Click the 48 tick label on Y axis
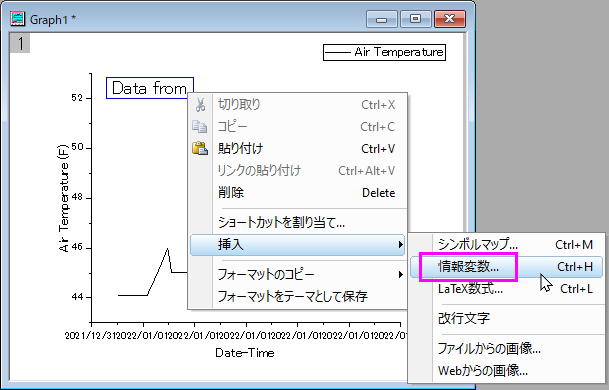609x390 pixels. (x=77, y=197)
